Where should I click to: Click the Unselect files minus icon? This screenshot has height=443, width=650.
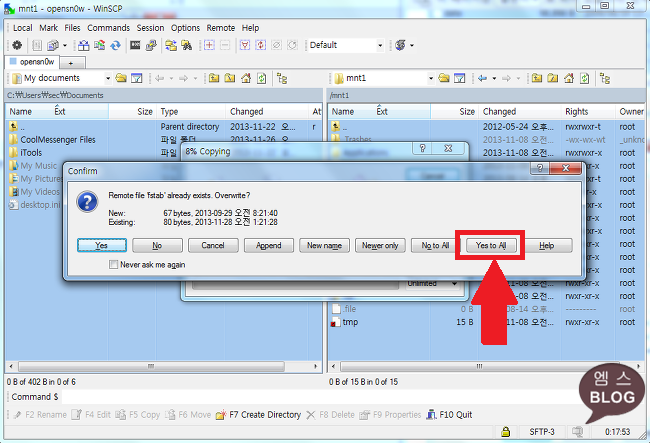pos(225,45)
